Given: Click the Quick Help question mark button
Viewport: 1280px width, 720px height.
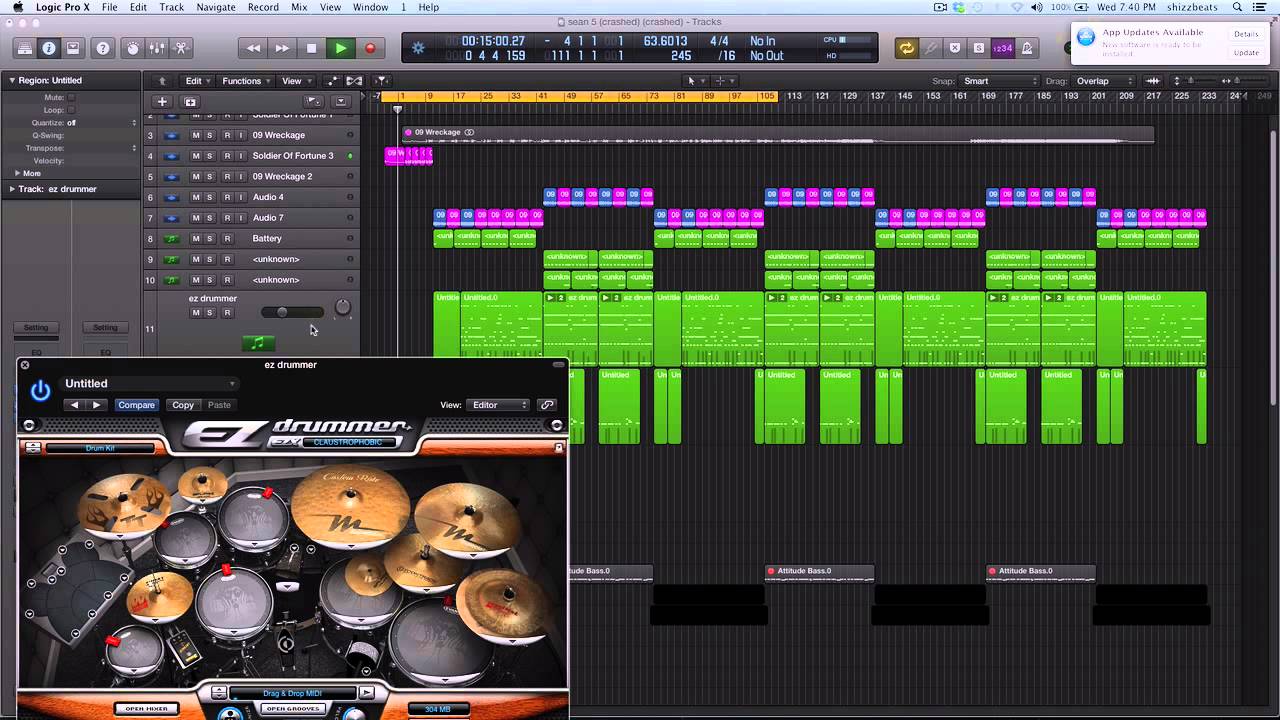Looking at the screenshot, I should 102,48.
